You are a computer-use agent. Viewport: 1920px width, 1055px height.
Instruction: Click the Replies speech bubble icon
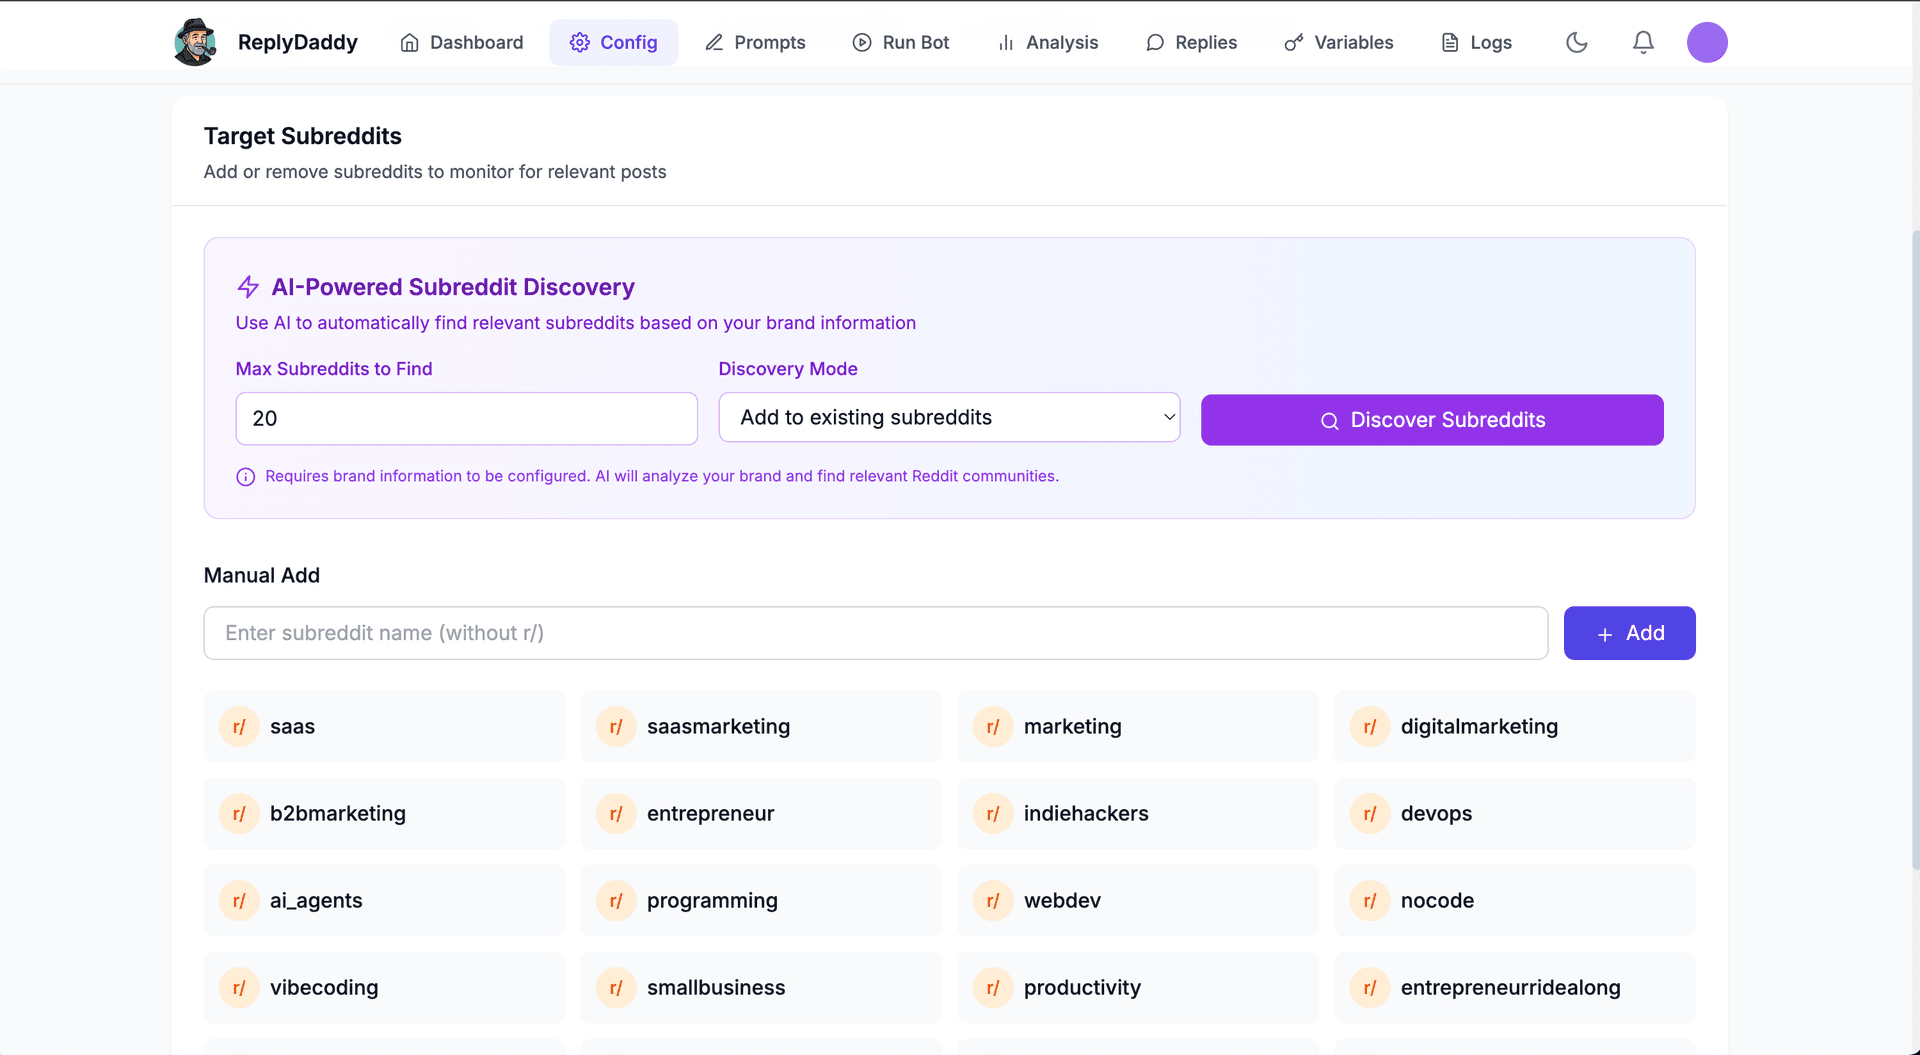(x=1155, y=42)
